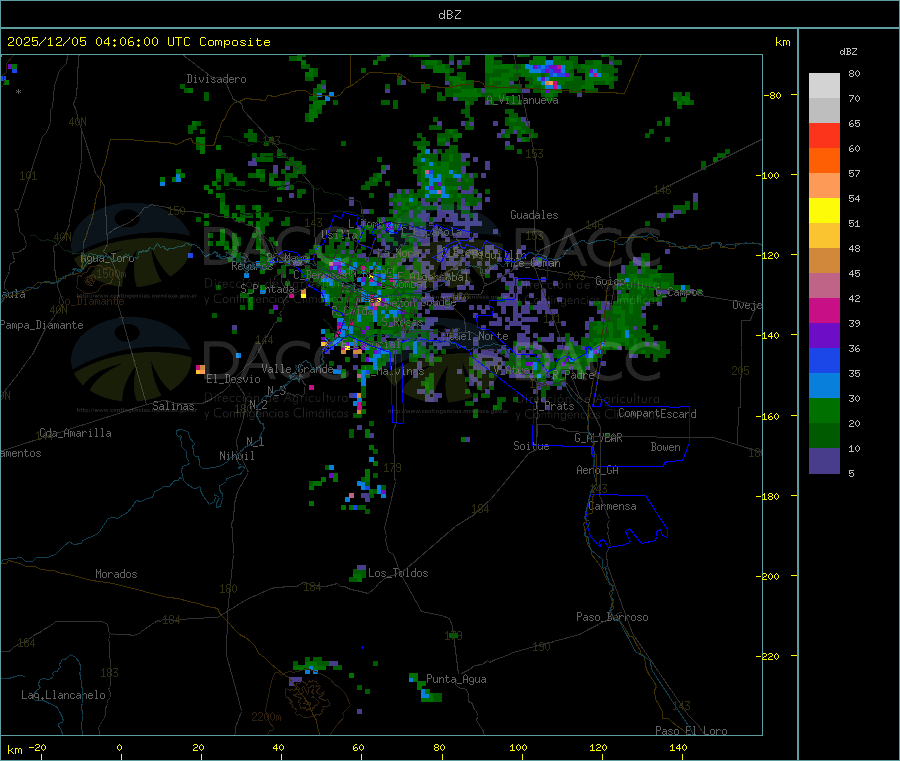Click the red 60-65 dBZ legend band
The height and width of the screenshot is (761, 900).
(x=824, y=135)
